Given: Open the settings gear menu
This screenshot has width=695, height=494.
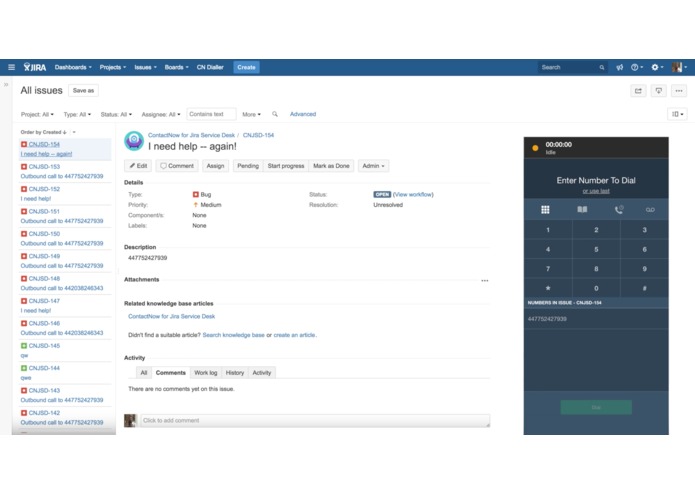Looking at the screenshot, I should (x=657, y=67).
